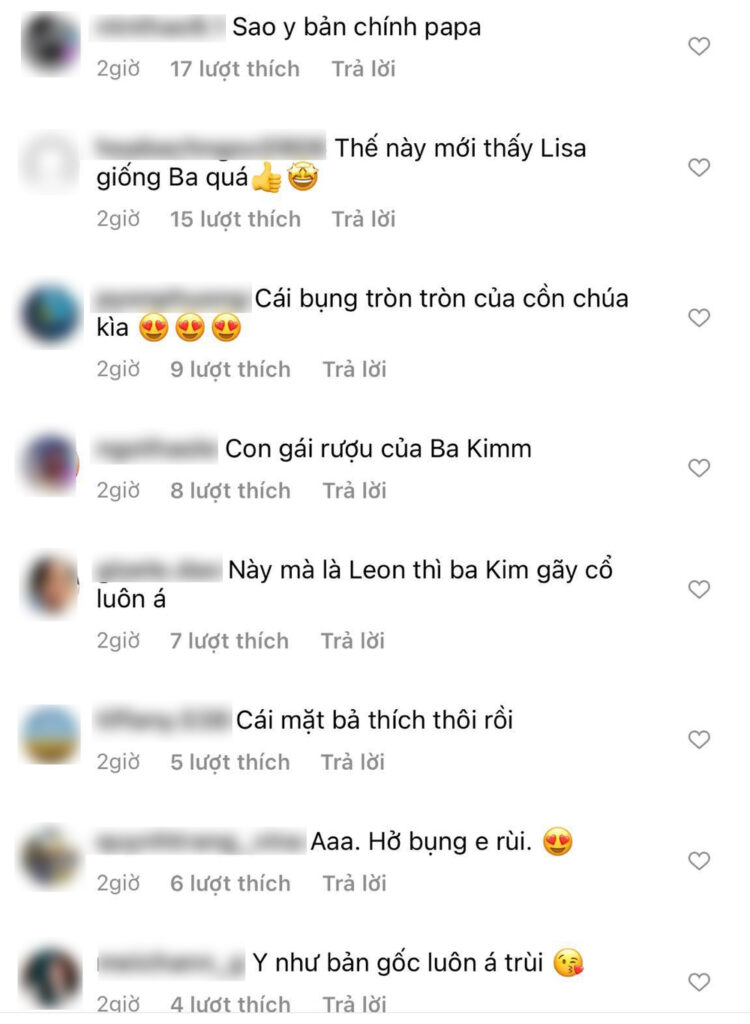
Task: Reply to "Con gái rượu của Ba Kimm"
Action: 355,490
